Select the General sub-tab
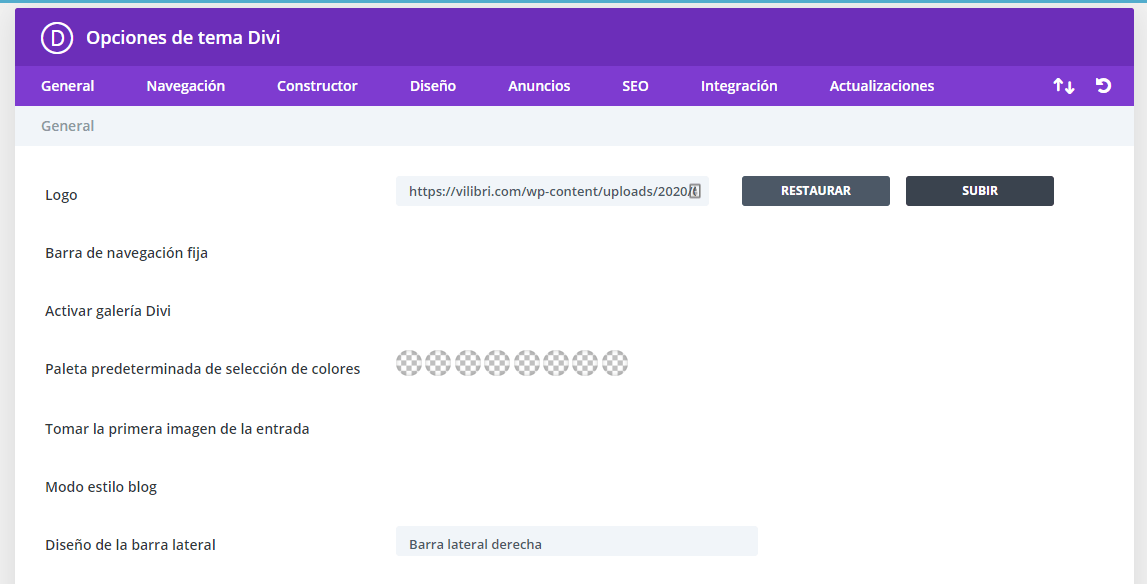The height and width of the screenshot is (584, 1147). point(67,126)
